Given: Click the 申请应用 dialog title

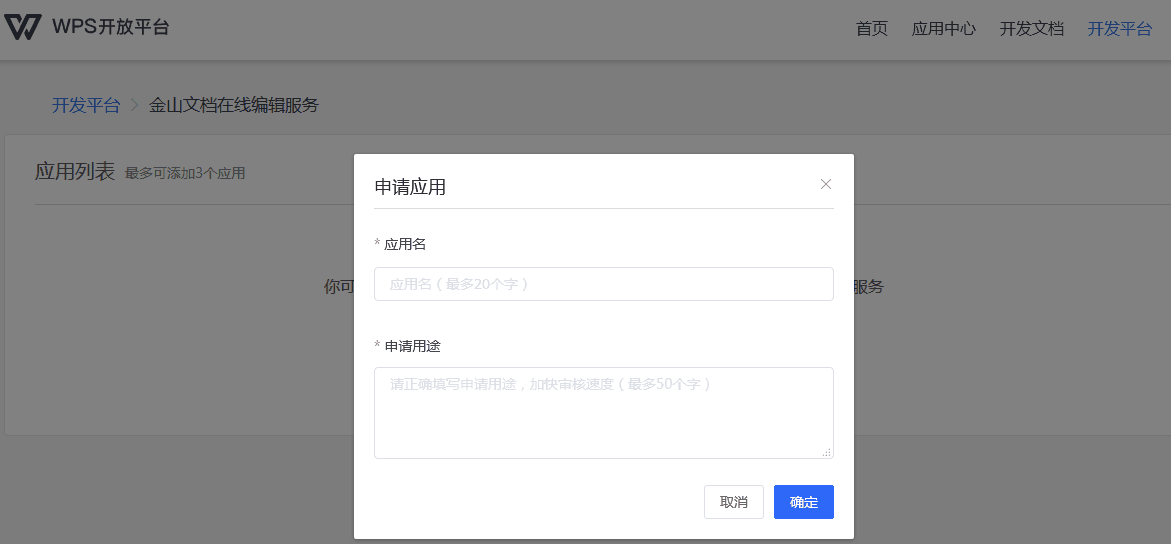Looking at the screenshot, I should 410,187.
